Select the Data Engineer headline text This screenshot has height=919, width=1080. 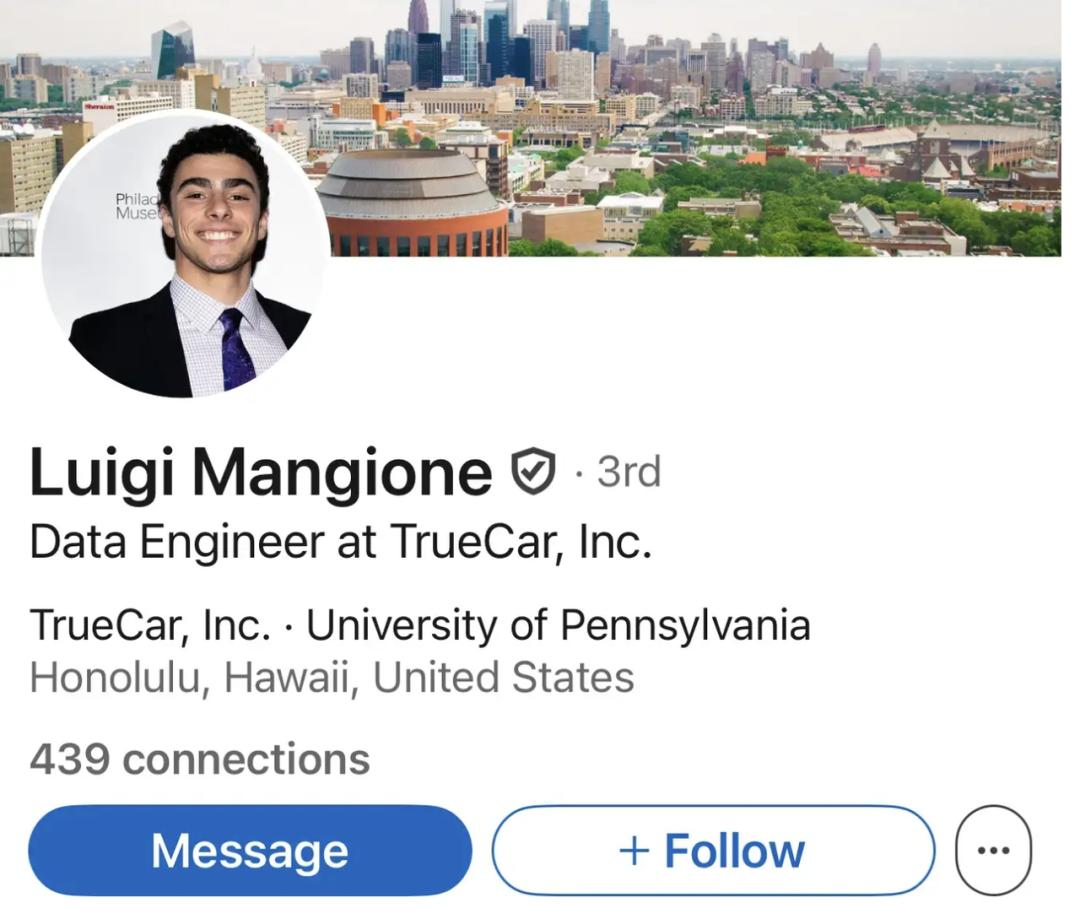click(x=340, y=543)
